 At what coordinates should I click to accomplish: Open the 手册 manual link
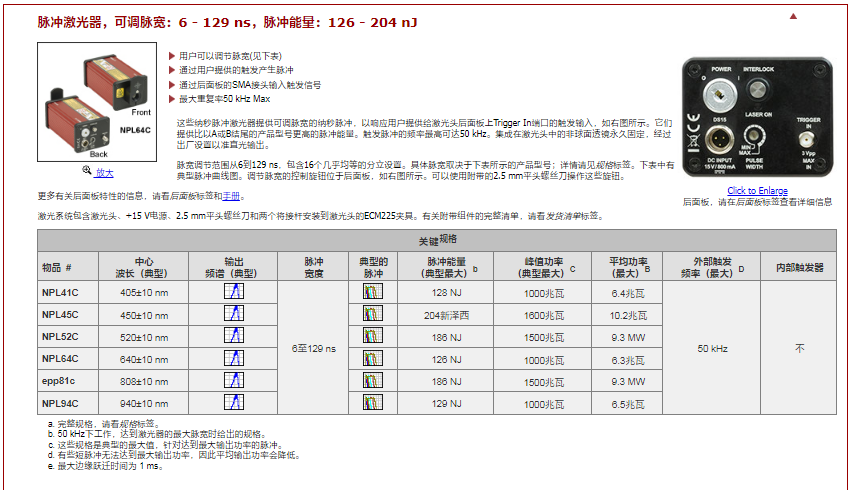(231, 196)
